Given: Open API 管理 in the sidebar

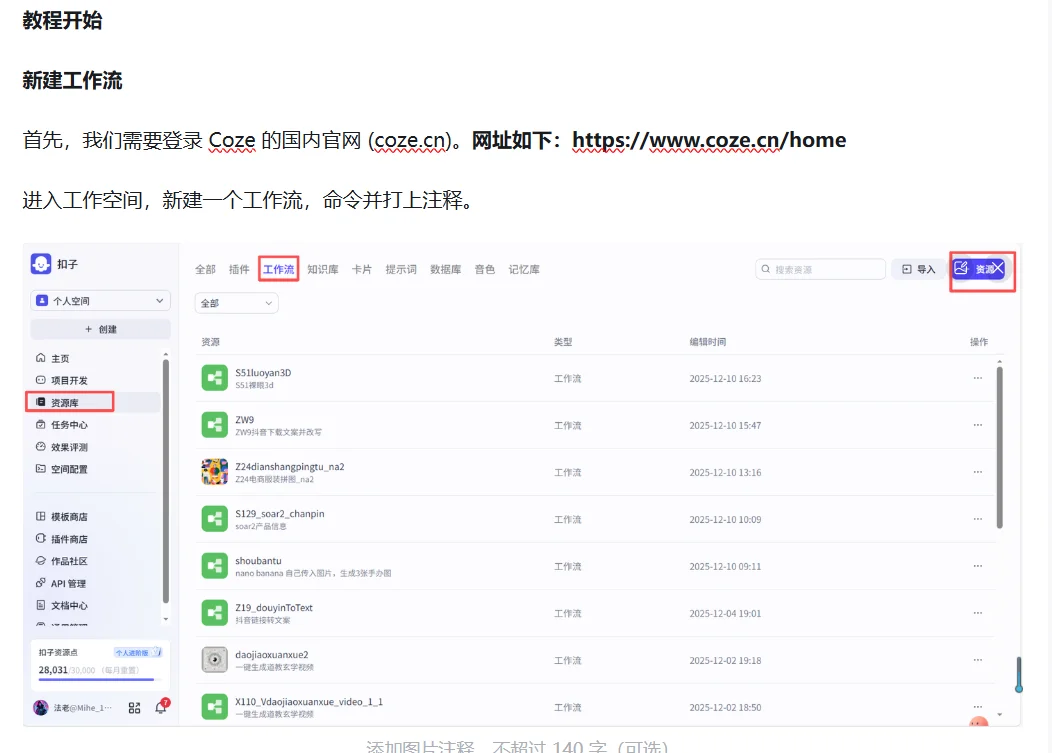Looking at the screenshot, I should (x=61, y=583).
